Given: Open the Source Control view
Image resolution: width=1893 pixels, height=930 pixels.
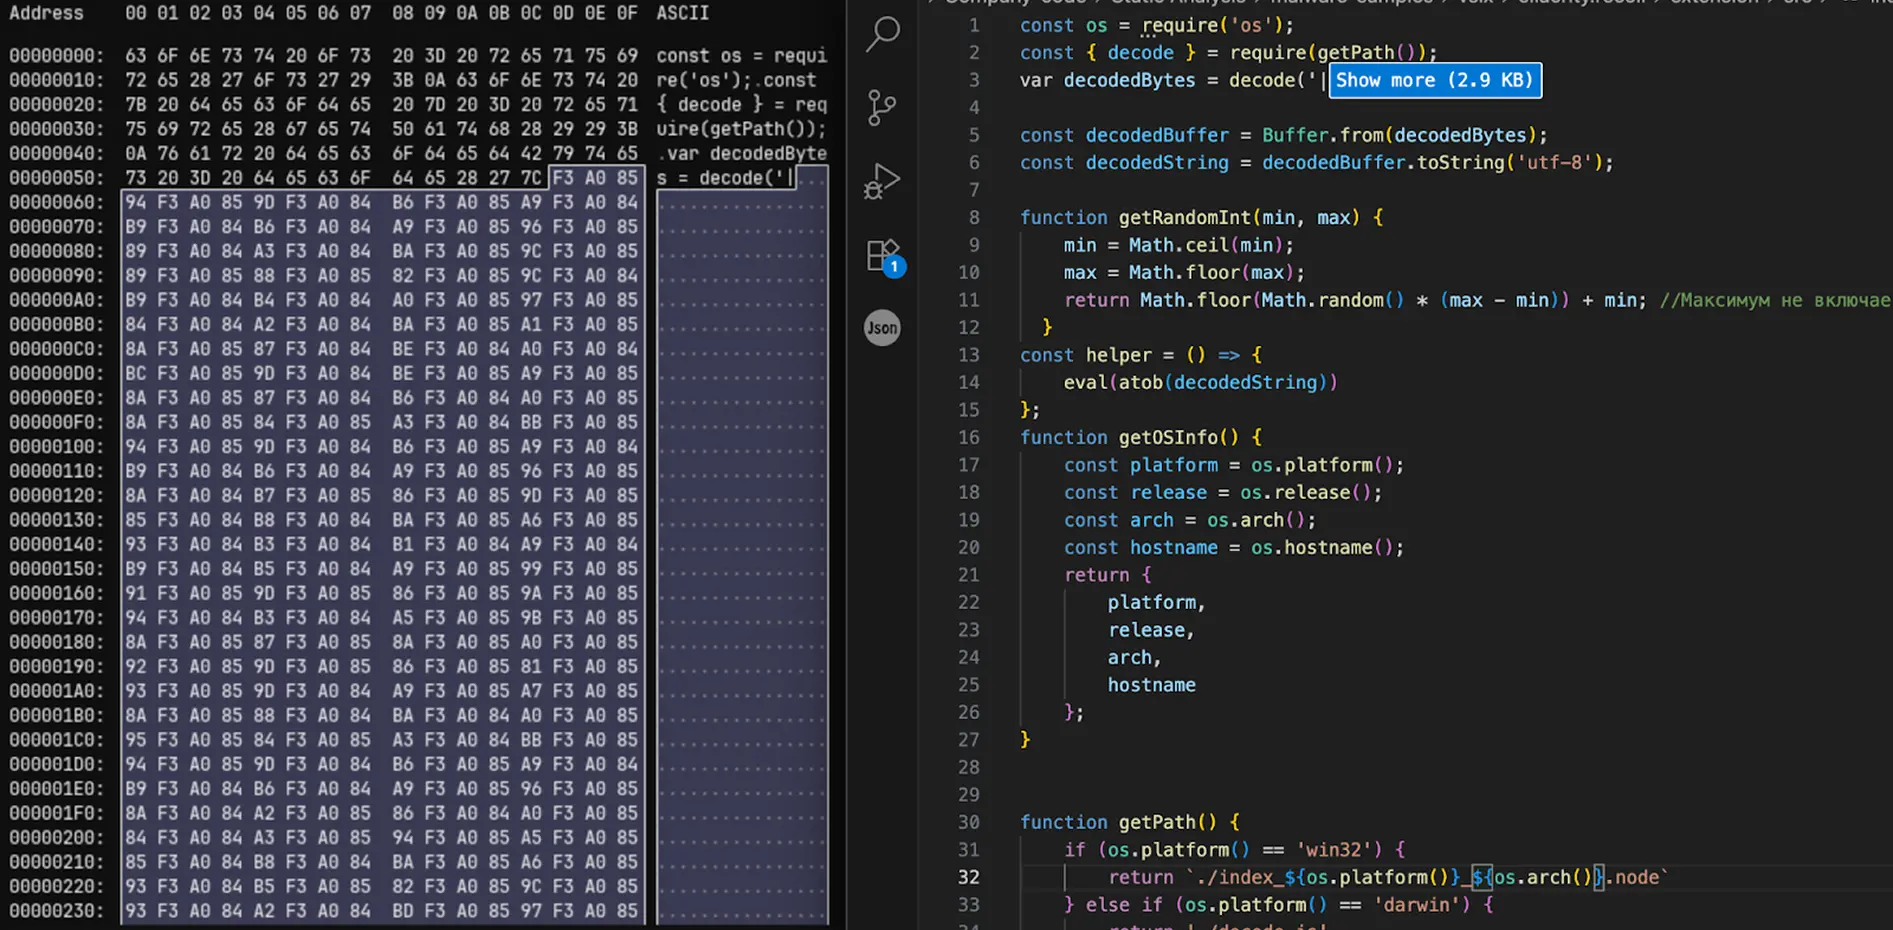Looking at the screenshot, I should point(881,107).
